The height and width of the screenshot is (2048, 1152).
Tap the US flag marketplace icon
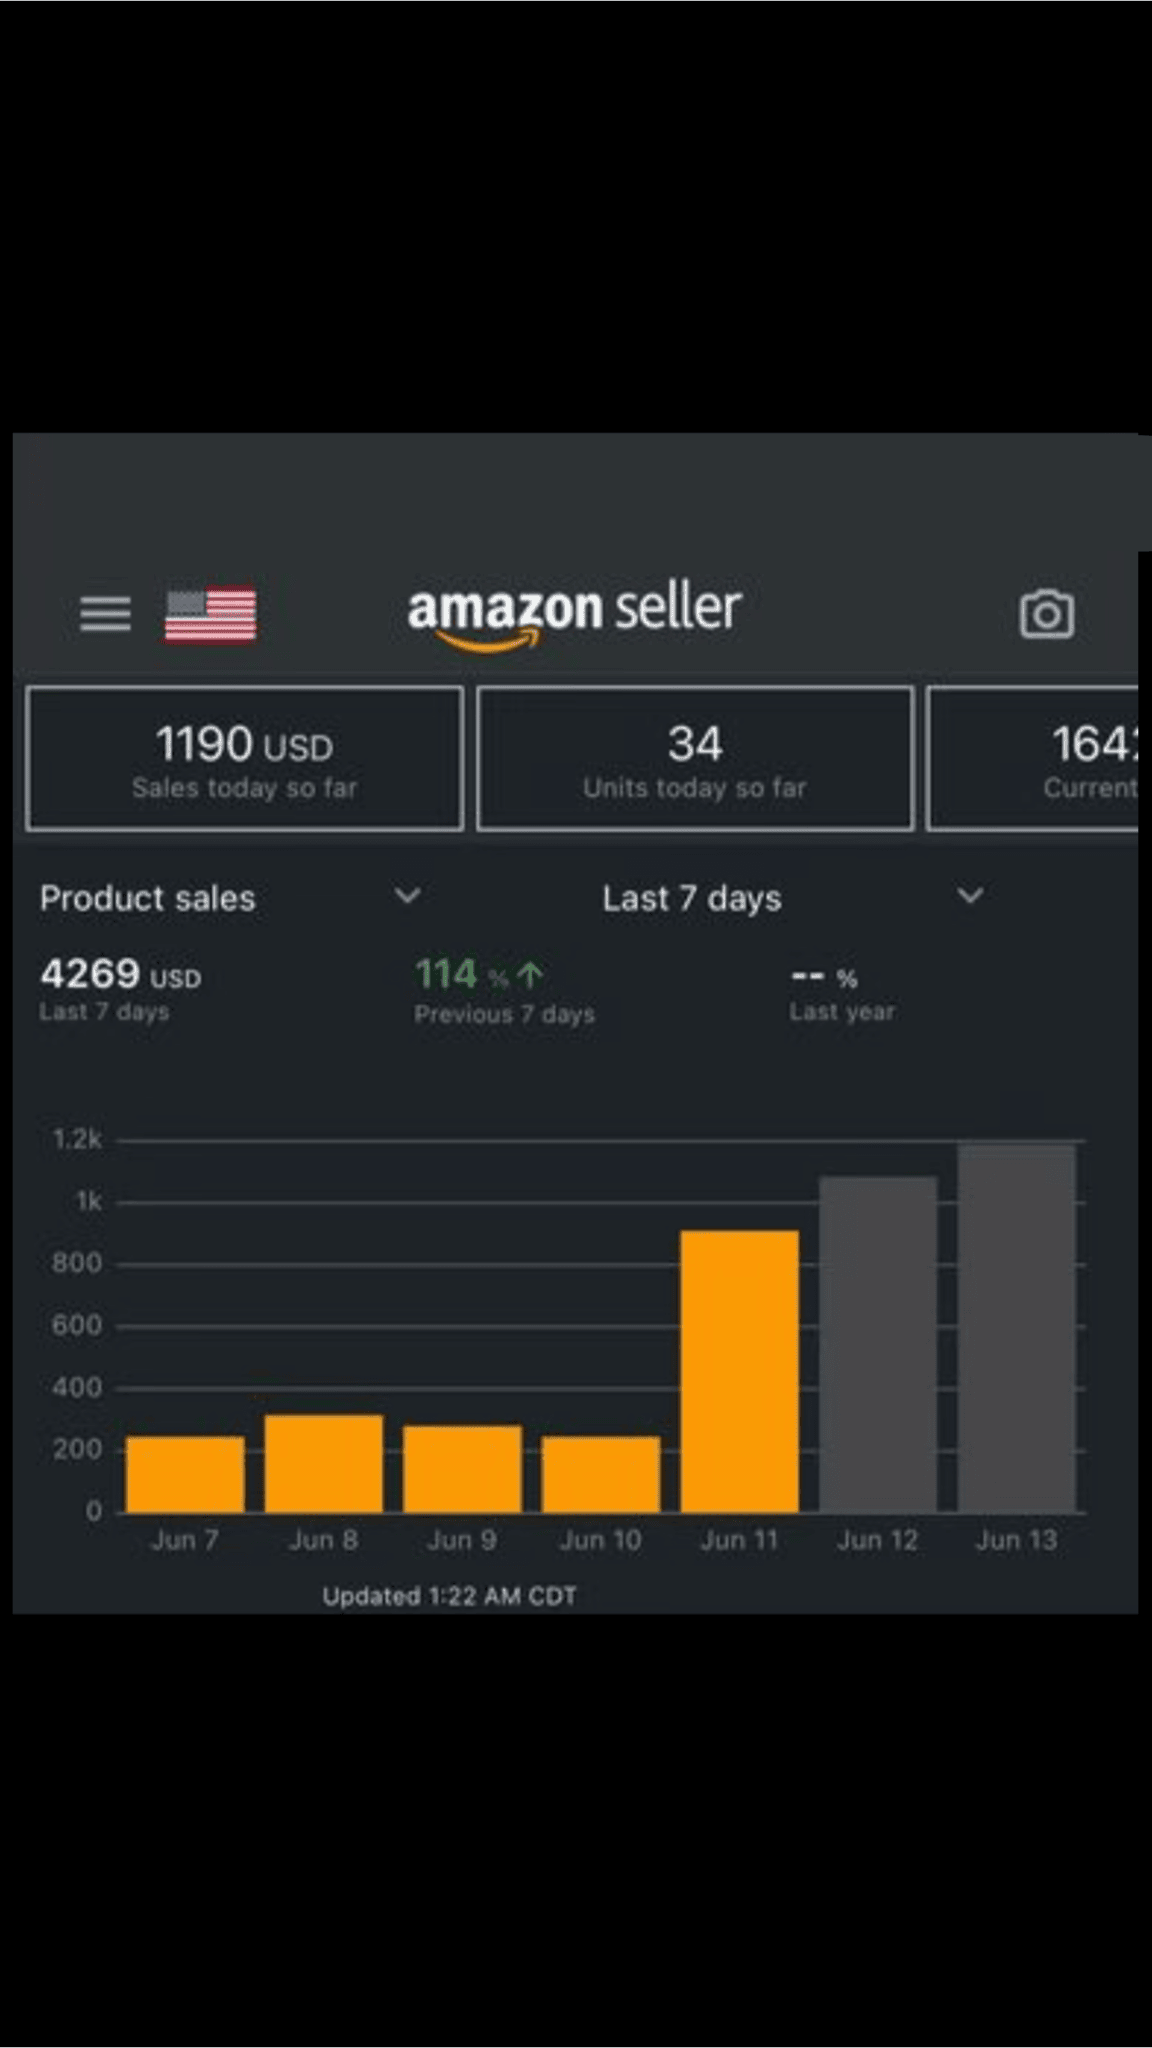(210, 614)
